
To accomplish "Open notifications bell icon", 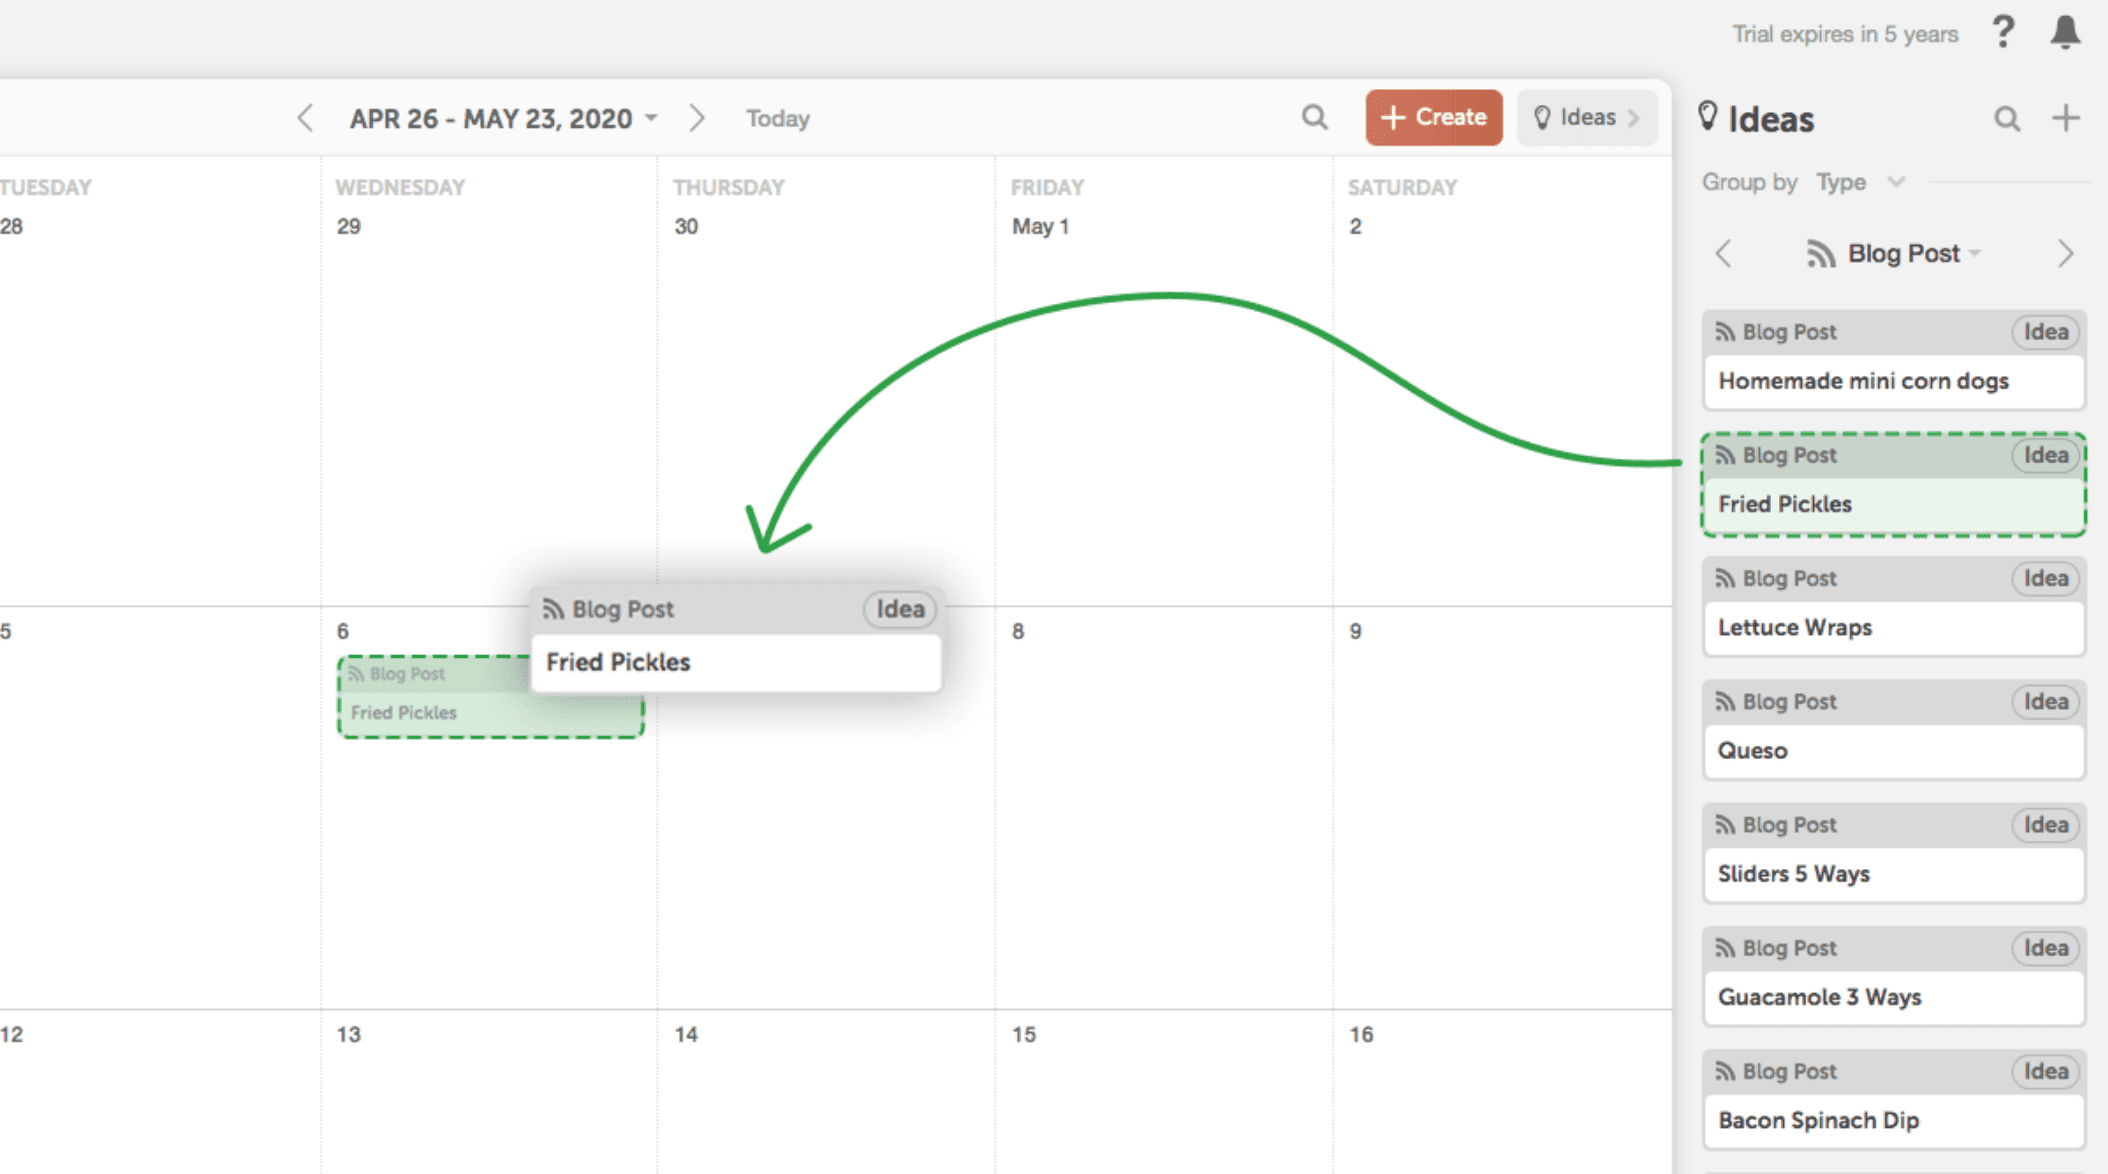I will point(2065,33).
